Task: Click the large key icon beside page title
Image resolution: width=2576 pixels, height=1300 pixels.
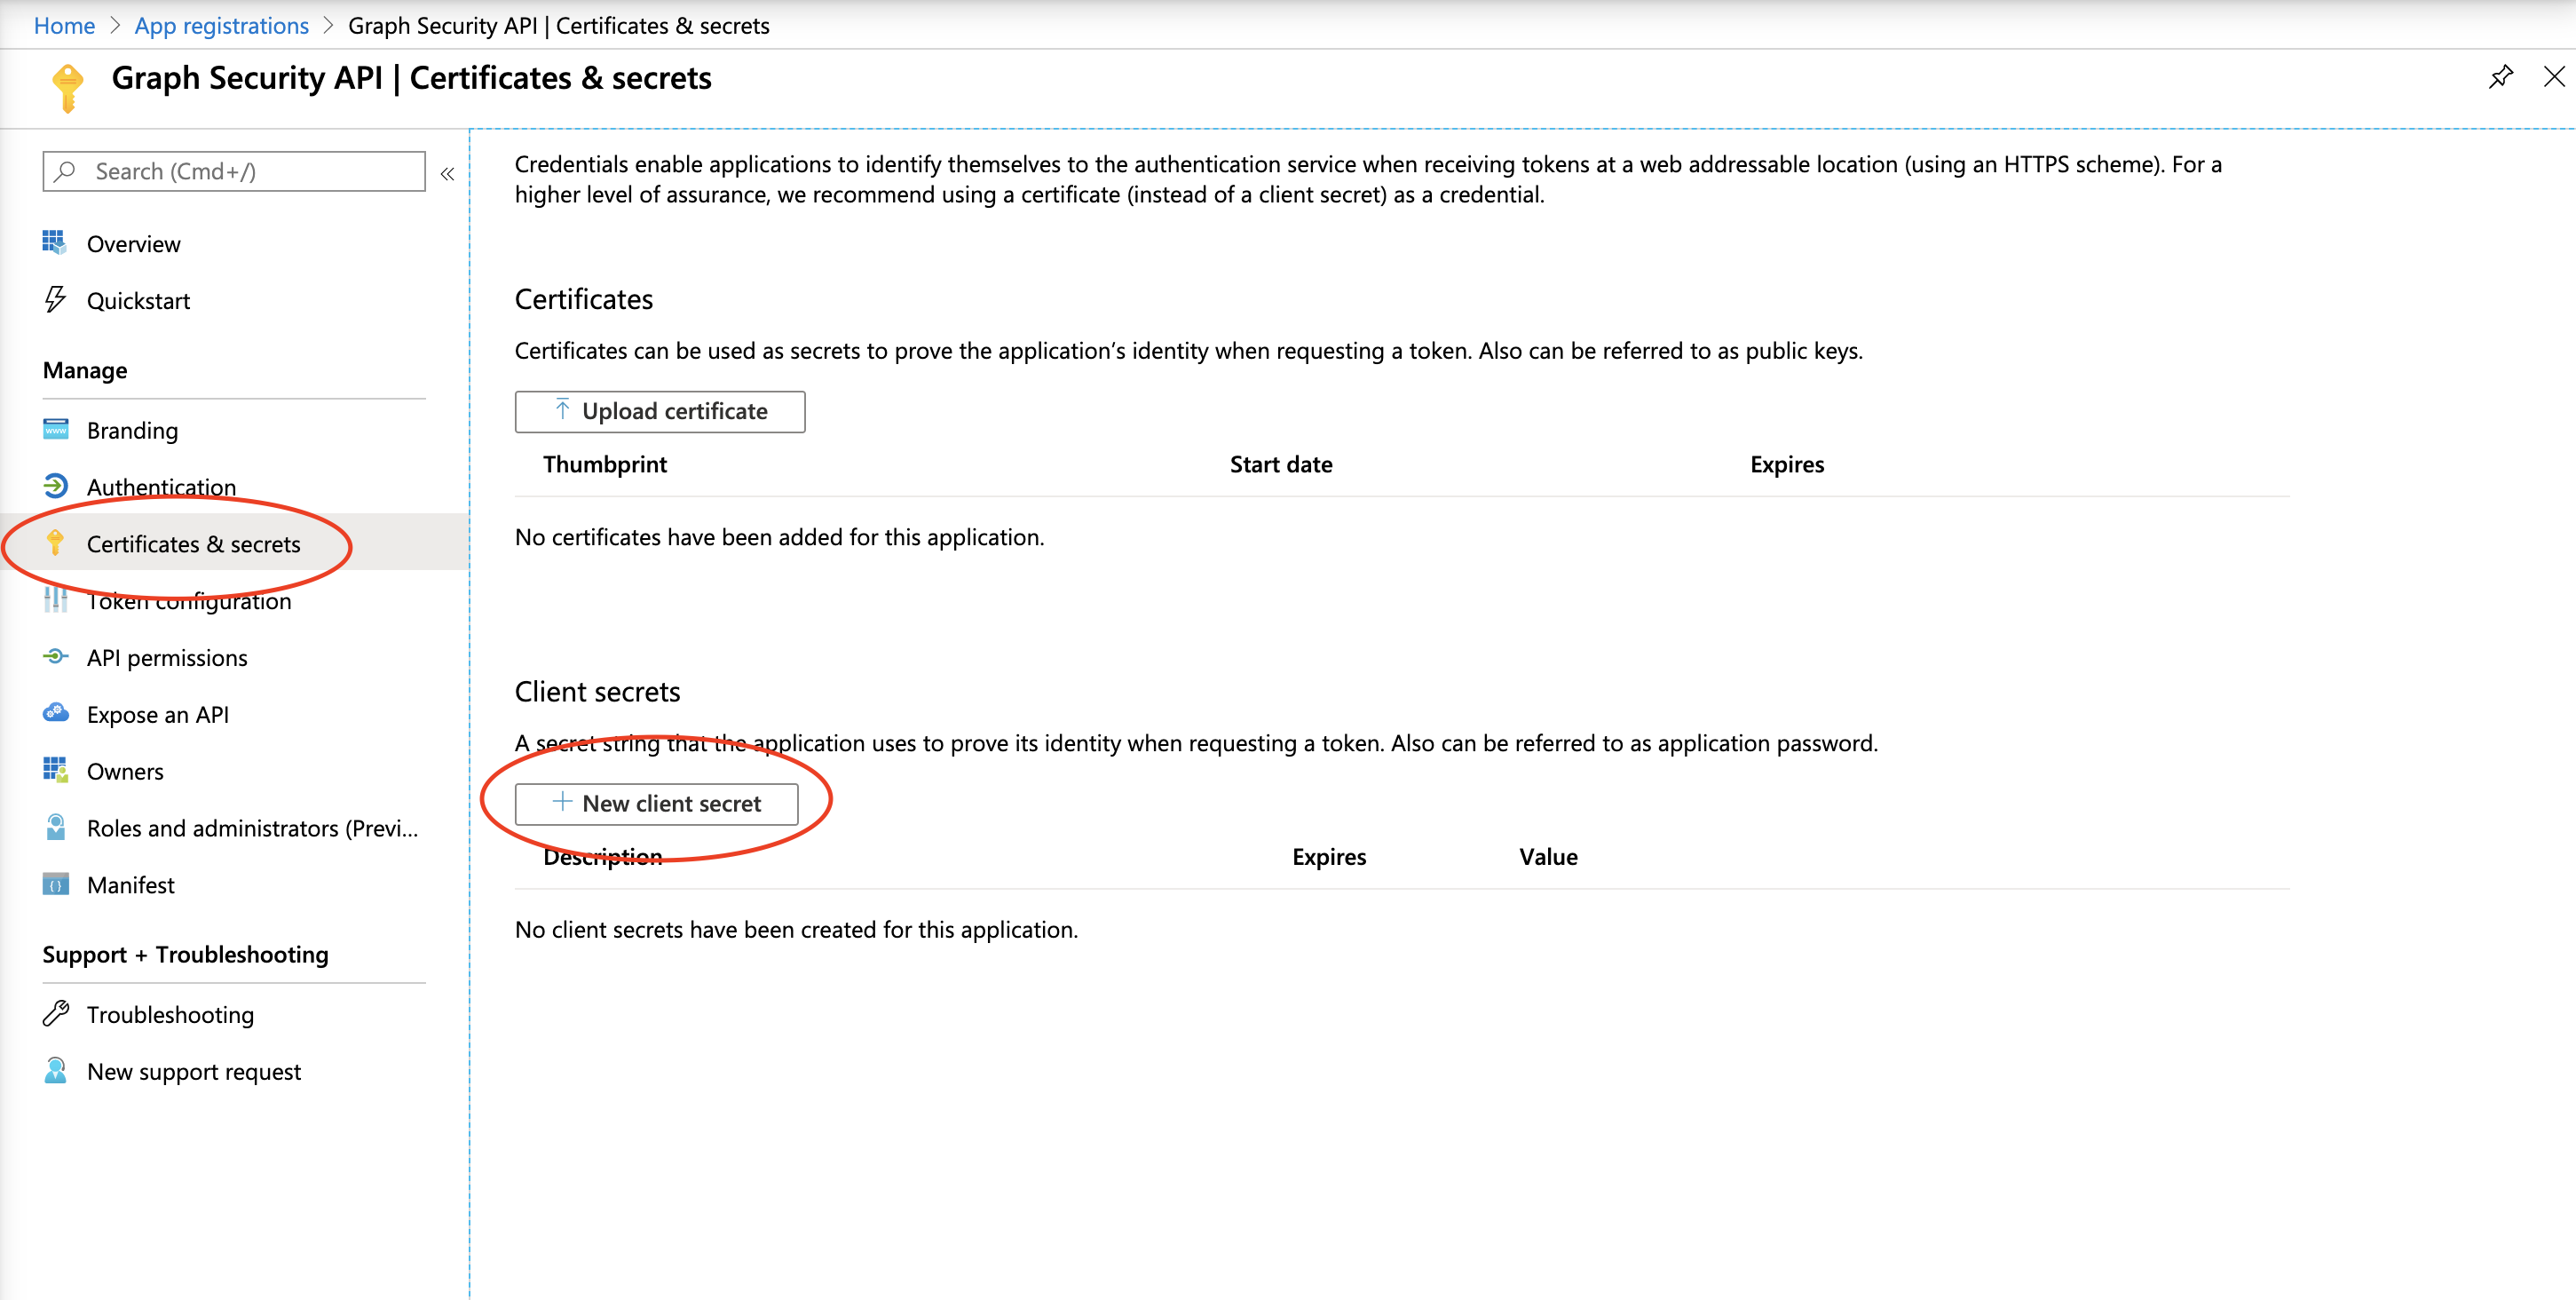Action: pos(67,88)
